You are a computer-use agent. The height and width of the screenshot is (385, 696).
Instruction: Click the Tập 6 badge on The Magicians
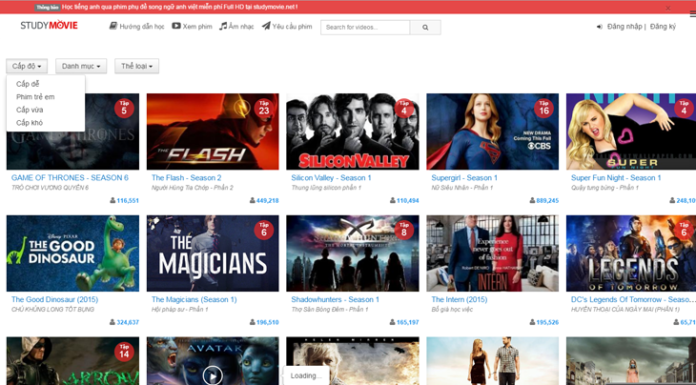coord(264,230)
